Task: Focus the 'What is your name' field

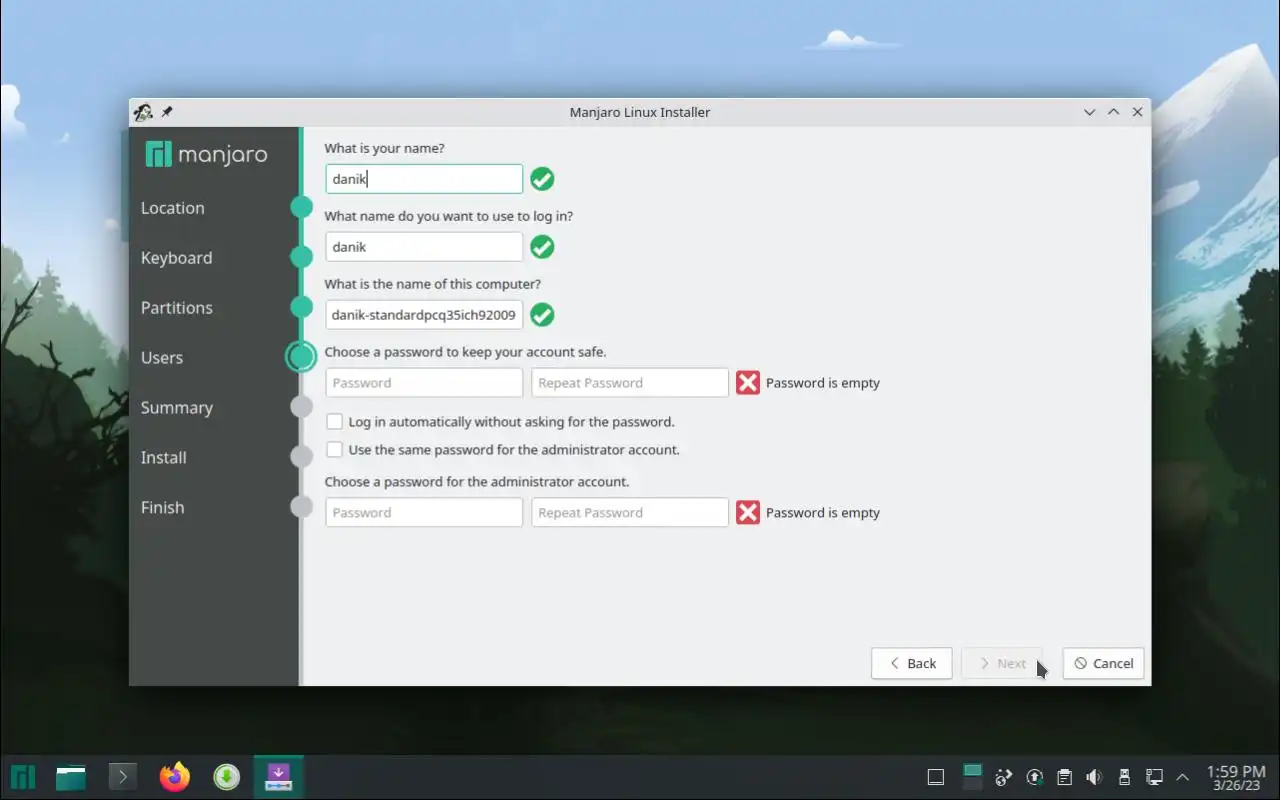Action: click(x=424, y=179)
